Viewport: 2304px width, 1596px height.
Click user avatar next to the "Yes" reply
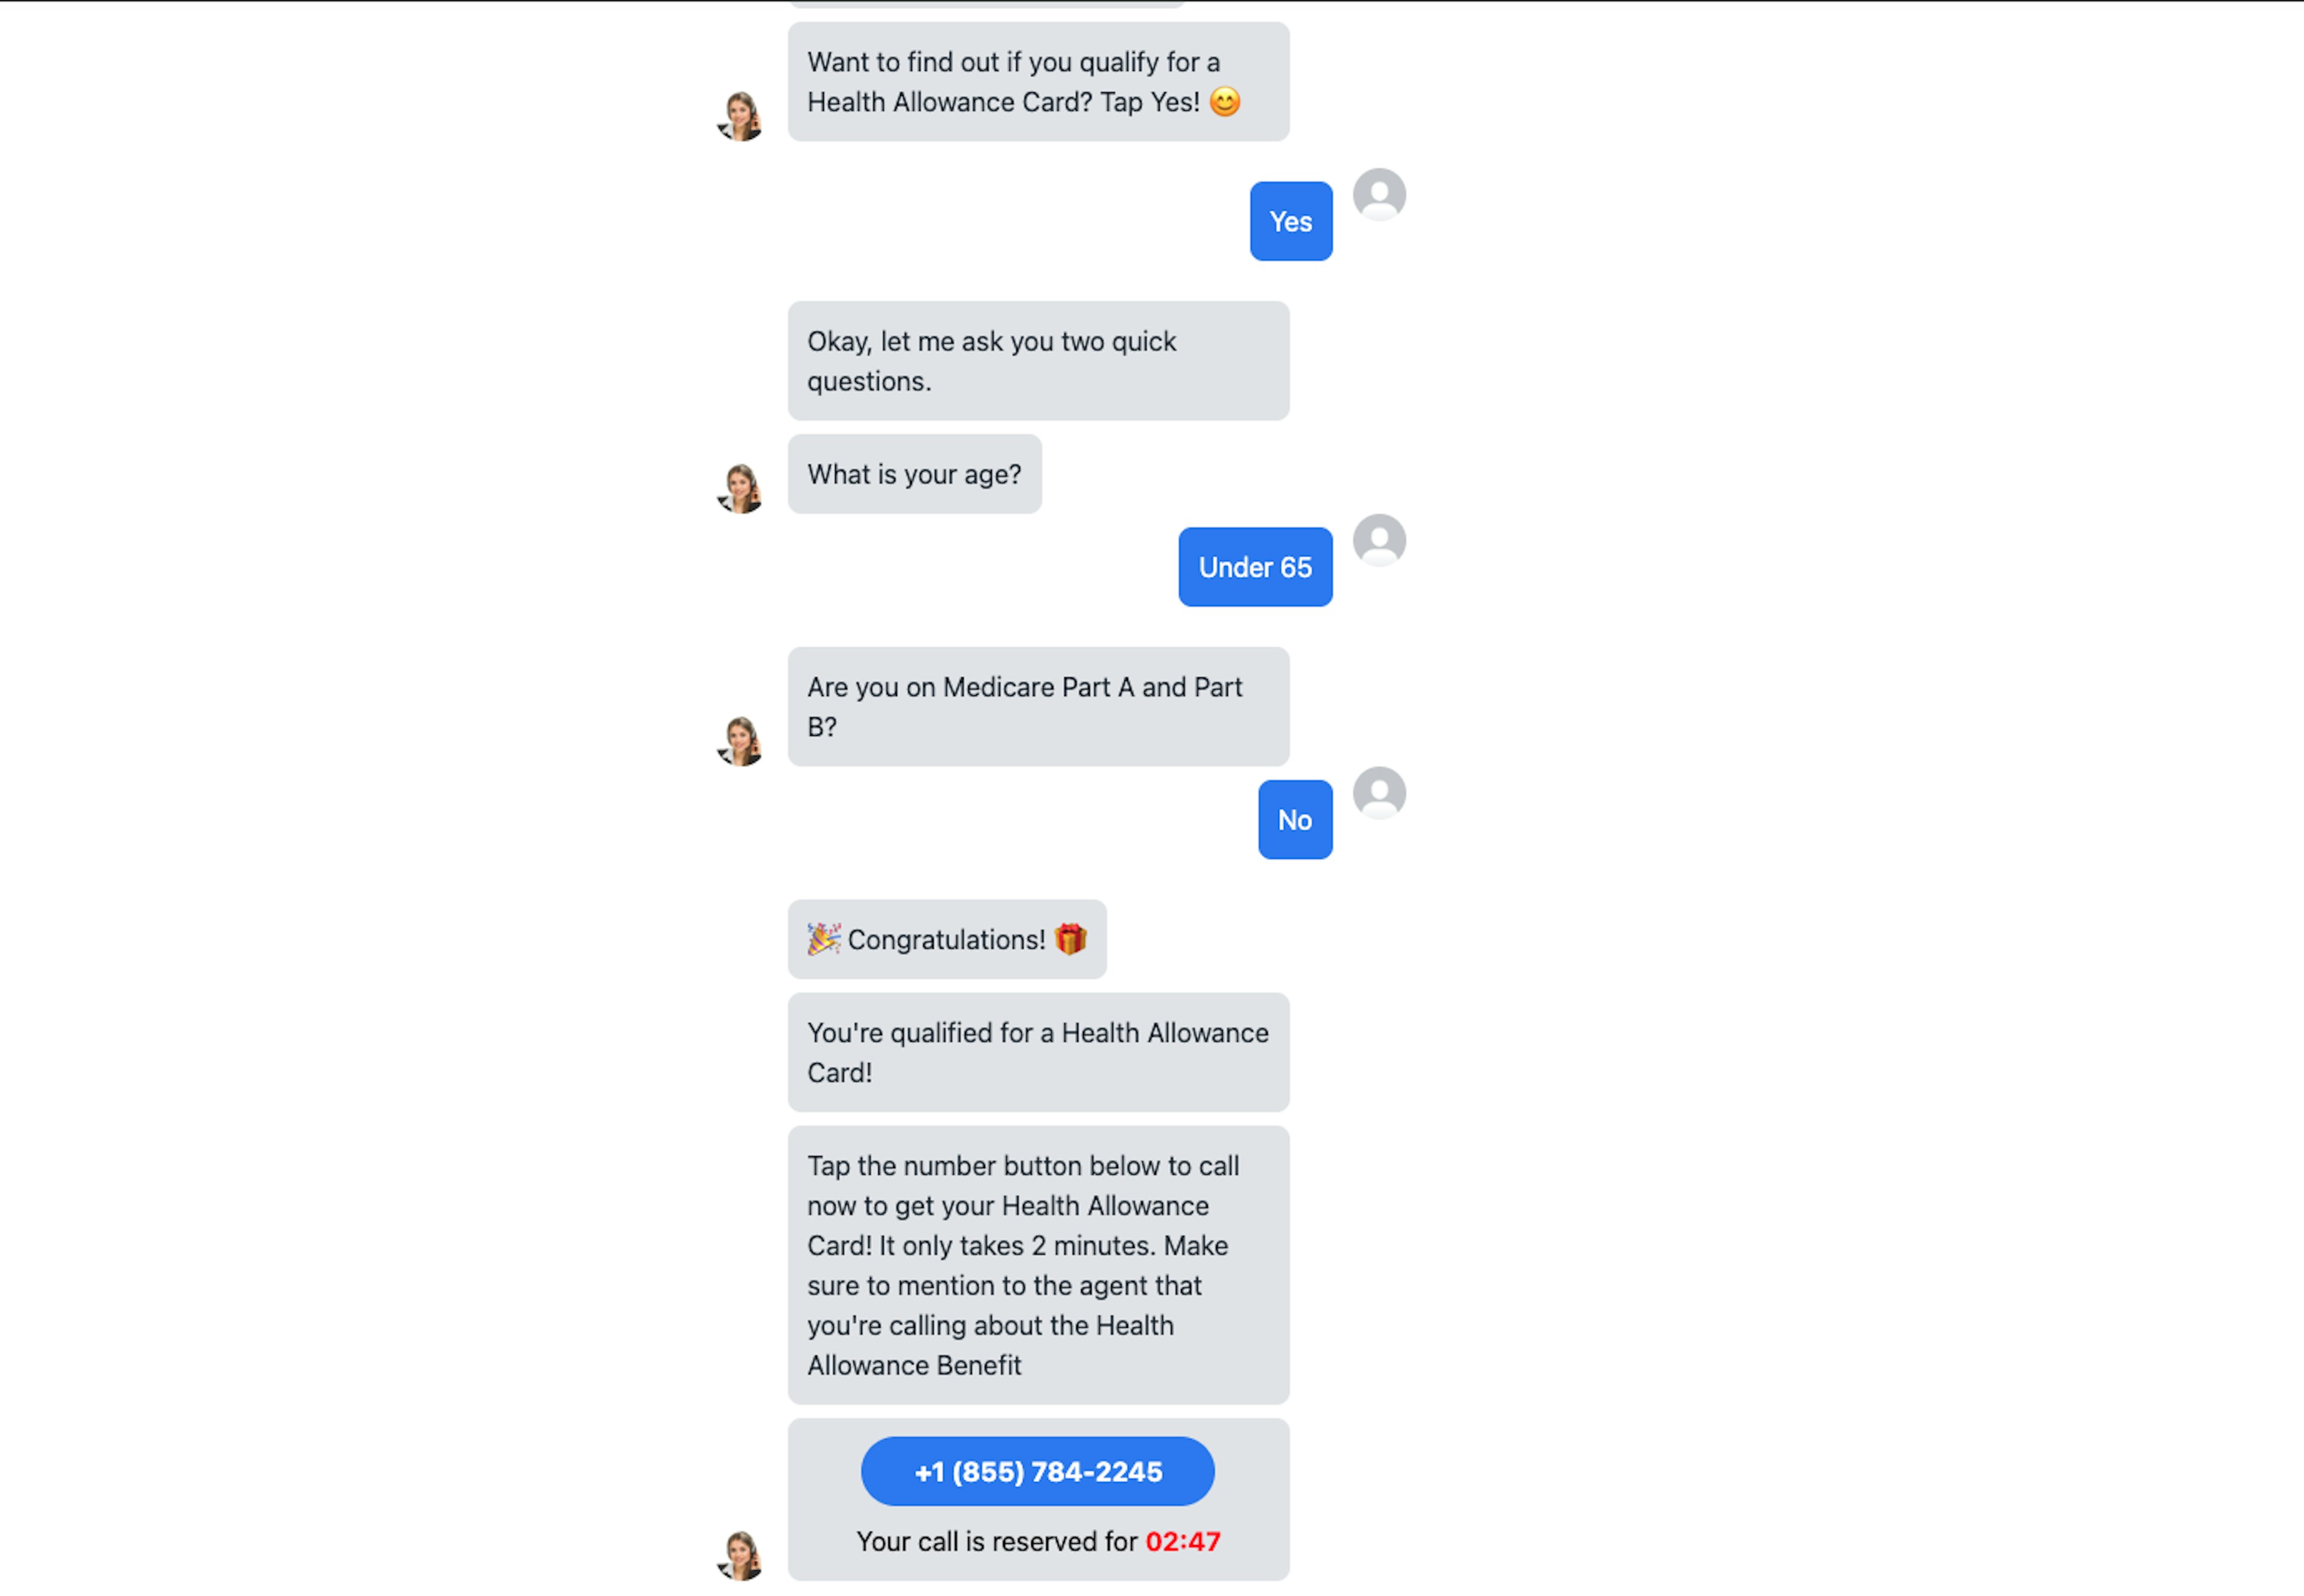click(x=1379, y=194)
